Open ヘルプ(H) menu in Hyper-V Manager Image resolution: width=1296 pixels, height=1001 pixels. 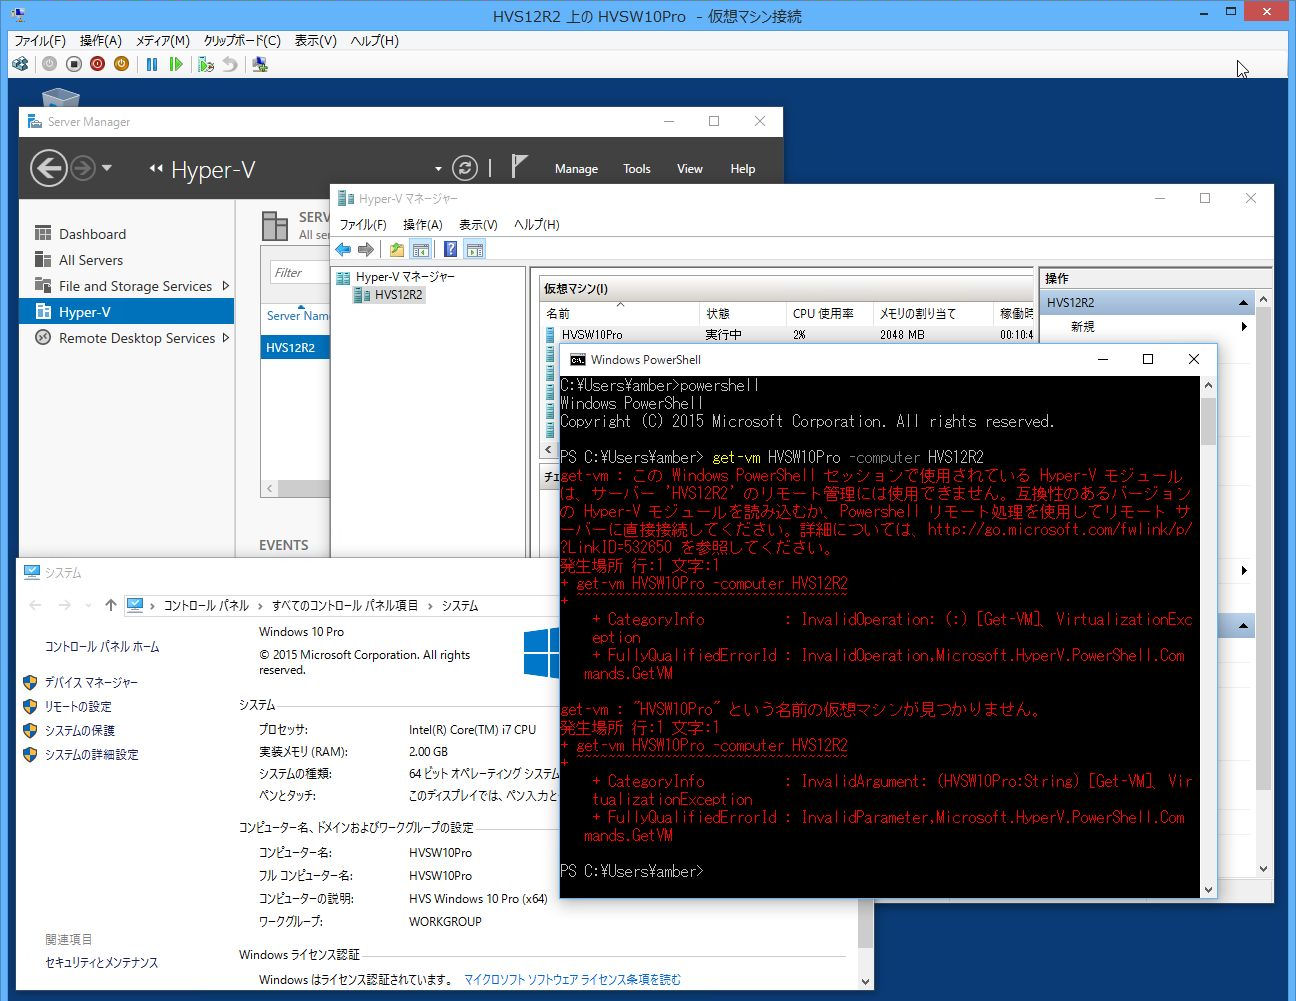tap(537, 224)
